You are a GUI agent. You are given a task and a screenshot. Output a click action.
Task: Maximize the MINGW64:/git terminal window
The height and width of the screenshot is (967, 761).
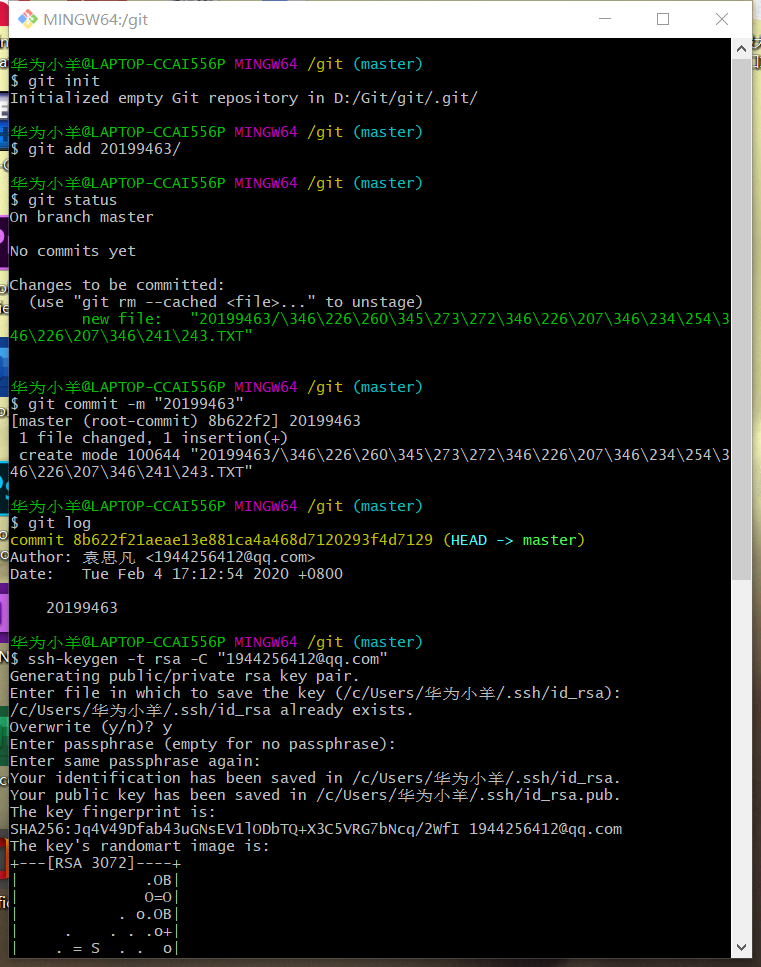663,19
